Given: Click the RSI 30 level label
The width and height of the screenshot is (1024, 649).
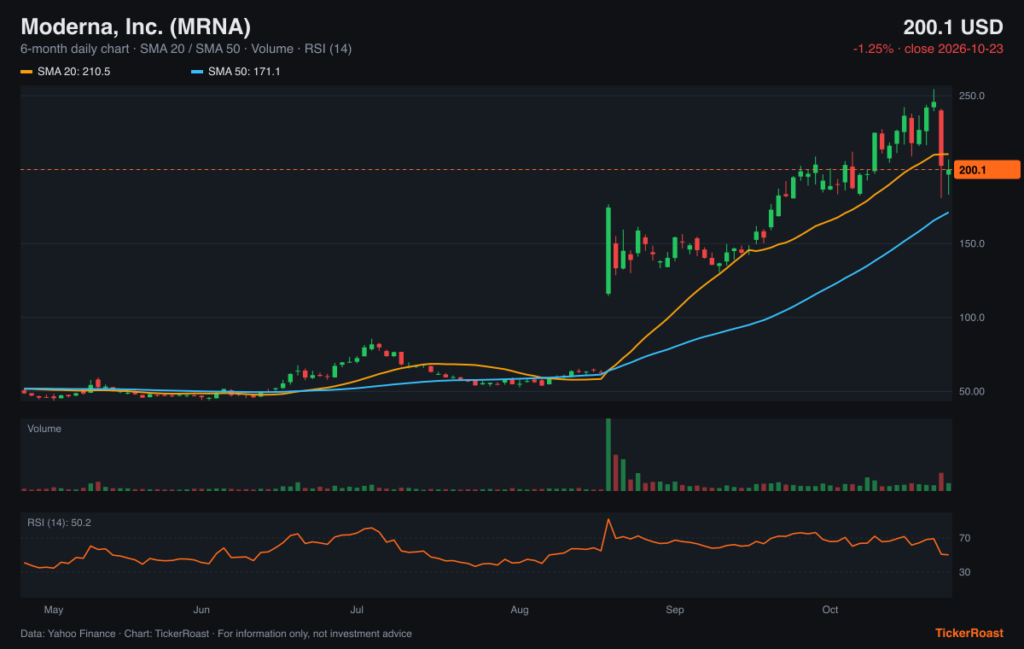Looking at the screenshot, I should coord(965,573).
